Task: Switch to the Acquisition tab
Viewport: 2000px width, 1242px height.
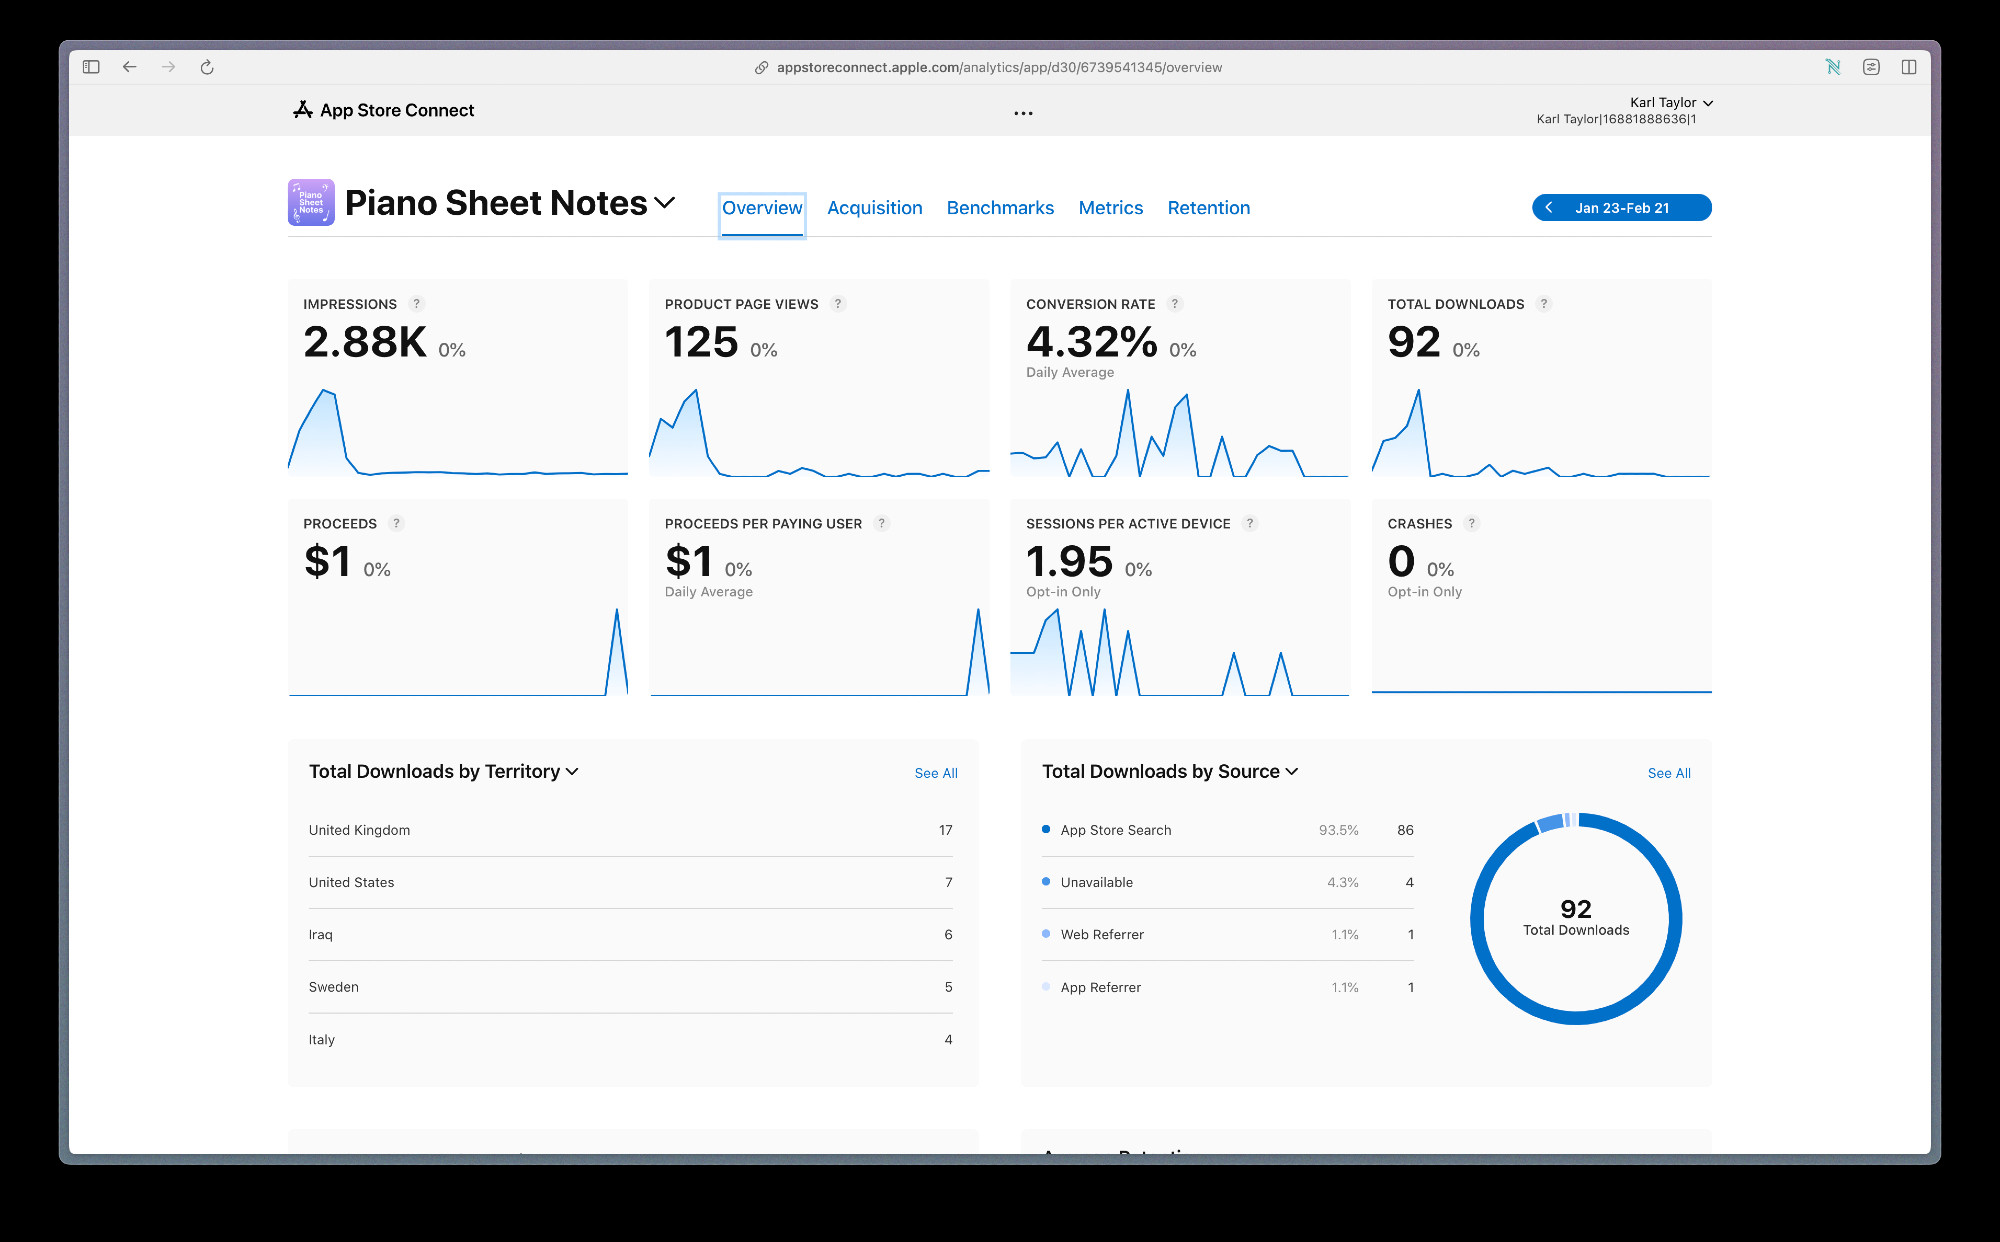Action: (x=875, y=208)
